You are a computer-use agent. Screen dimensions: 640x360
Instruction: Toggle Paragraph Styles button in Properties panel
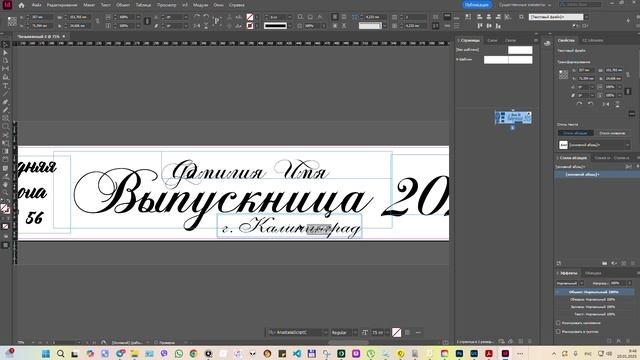575,133
